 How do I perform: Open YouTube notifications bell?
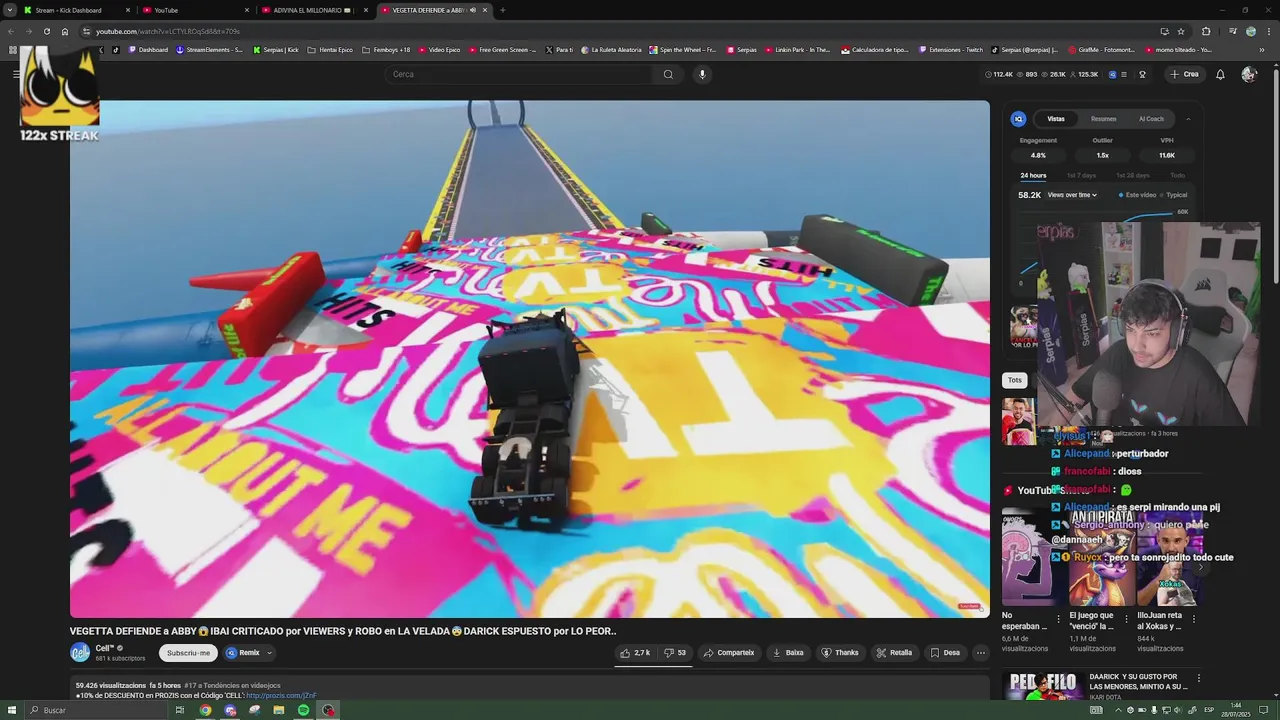click(1220, 74)
